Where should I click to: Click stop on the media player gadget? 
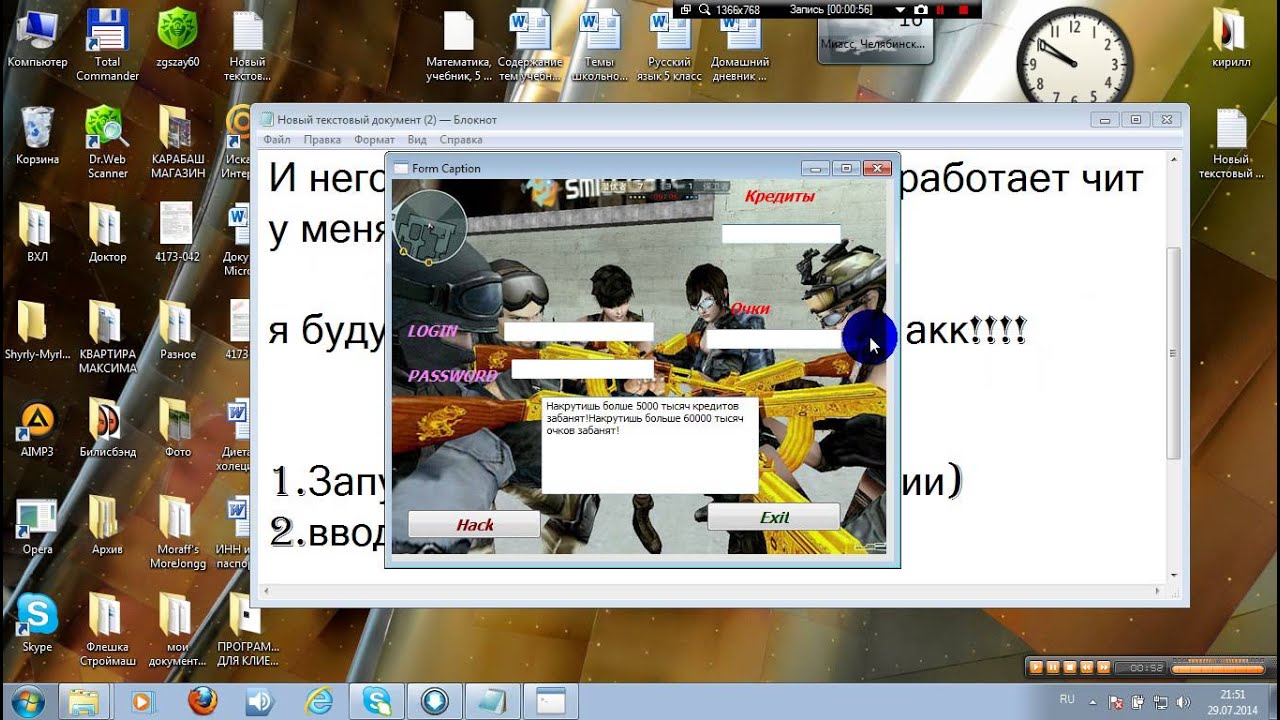tap(1070, 666)
